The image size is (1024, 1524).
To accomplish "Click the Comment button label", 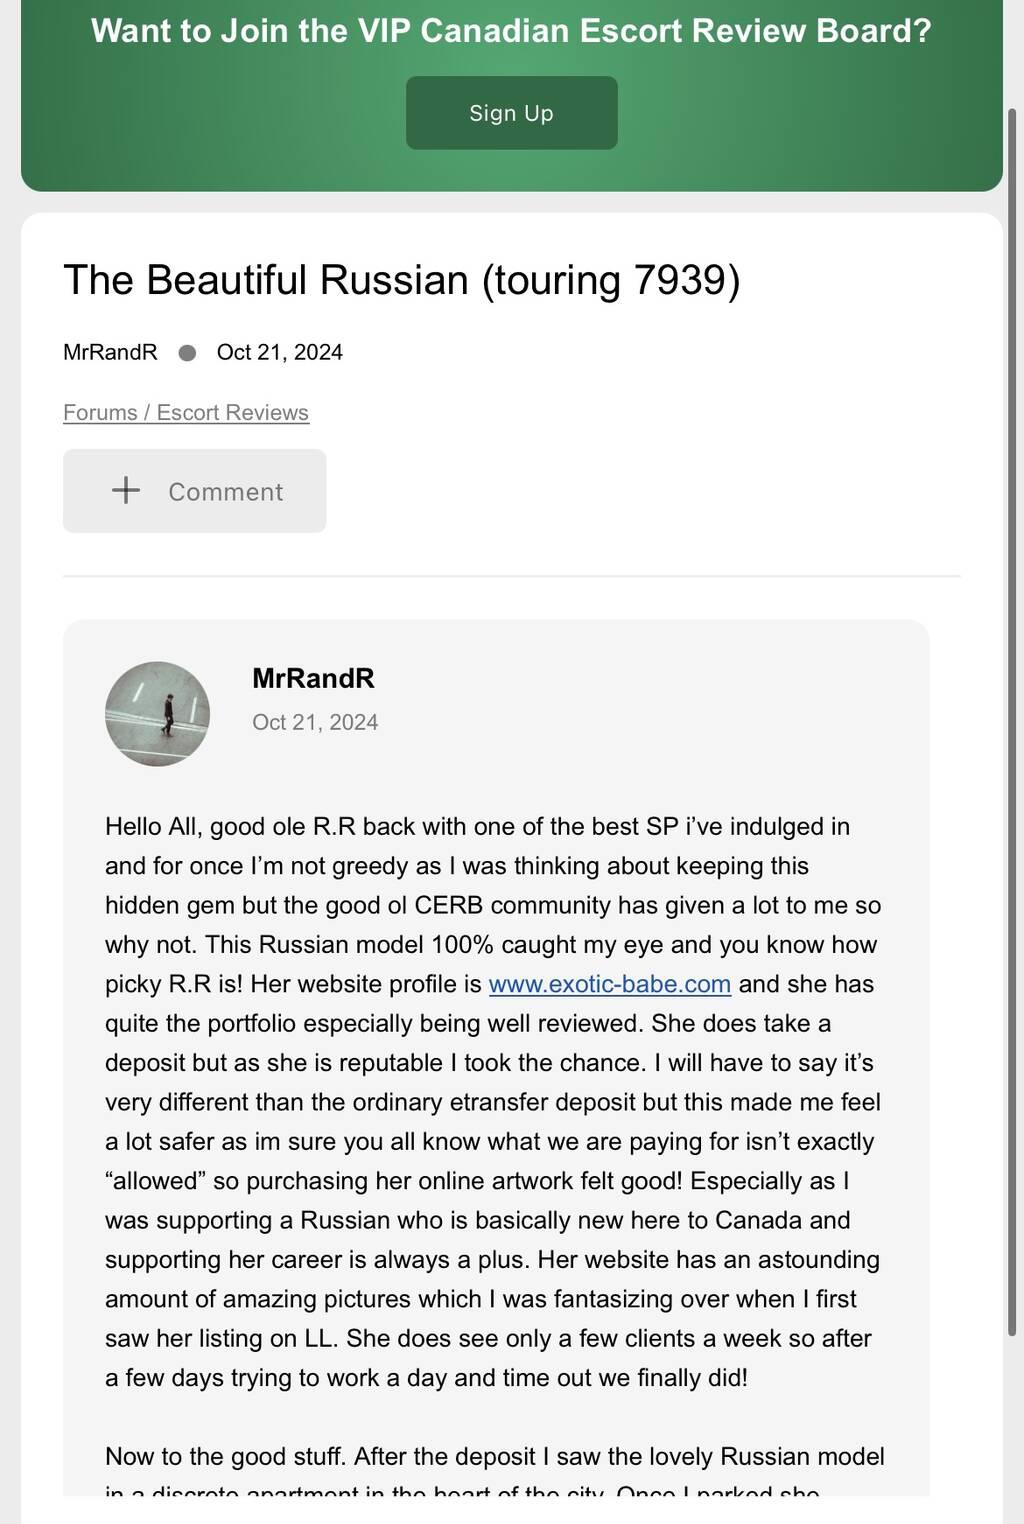I will click(225, 492).
